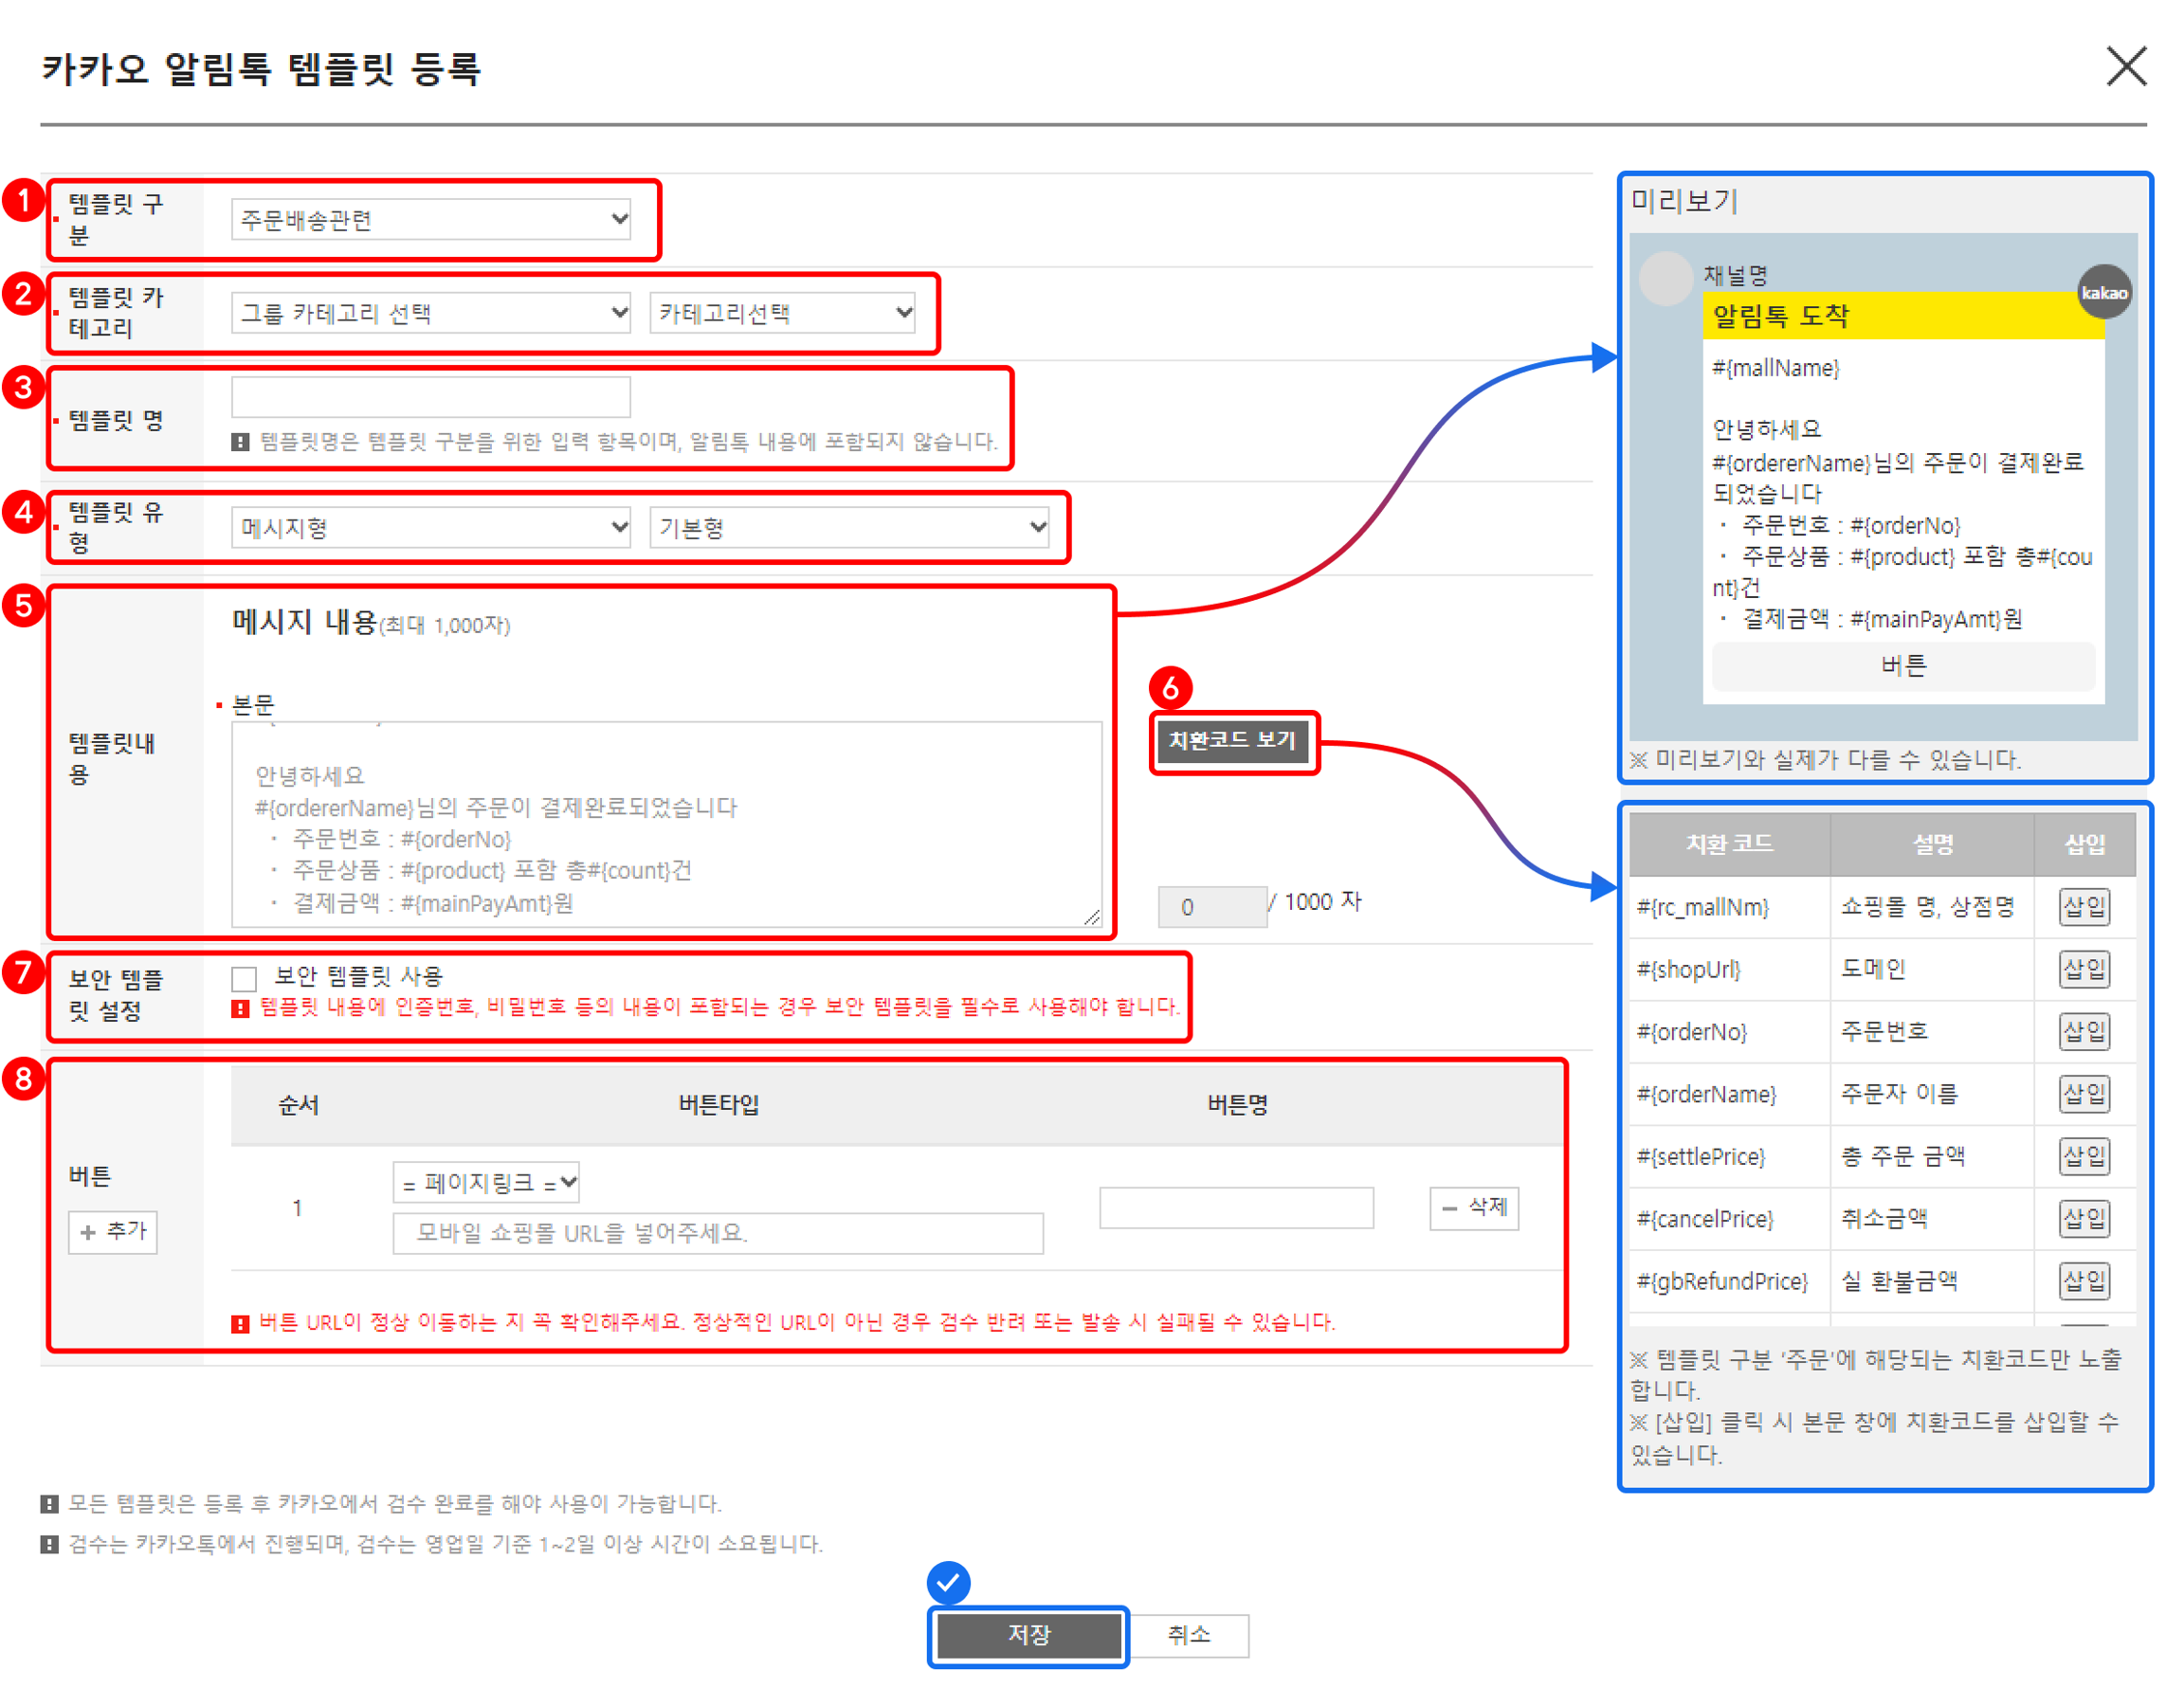Insert the #{rc_mallNm} substitution code
This screenshot has height=1706, width=2184.
[x=2084, y=907]
